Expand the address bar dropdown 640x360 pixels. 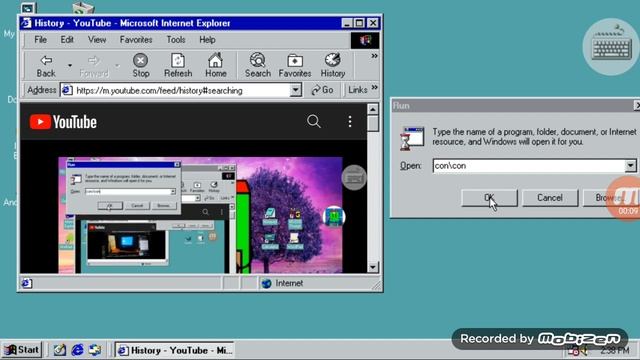(x=296, y=90)
